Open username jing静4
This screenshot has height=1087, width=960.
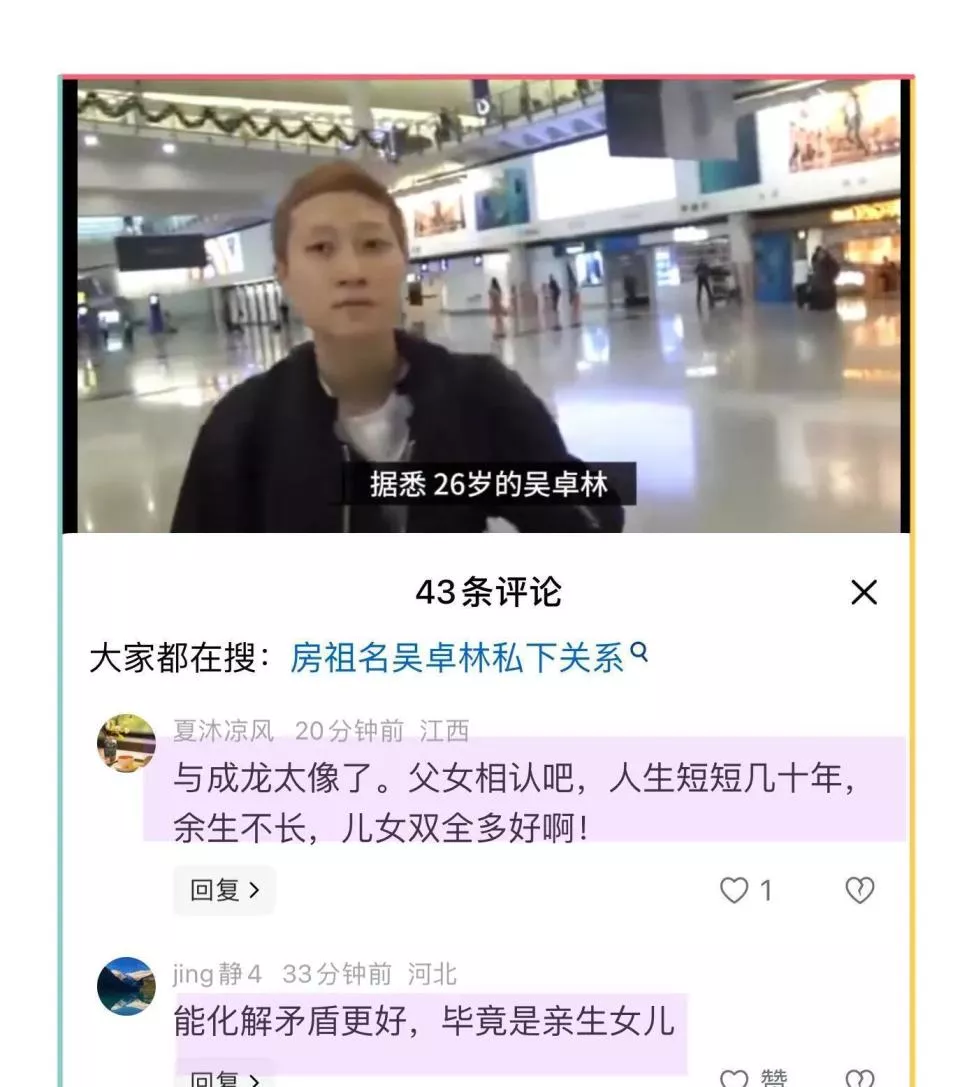218,974
